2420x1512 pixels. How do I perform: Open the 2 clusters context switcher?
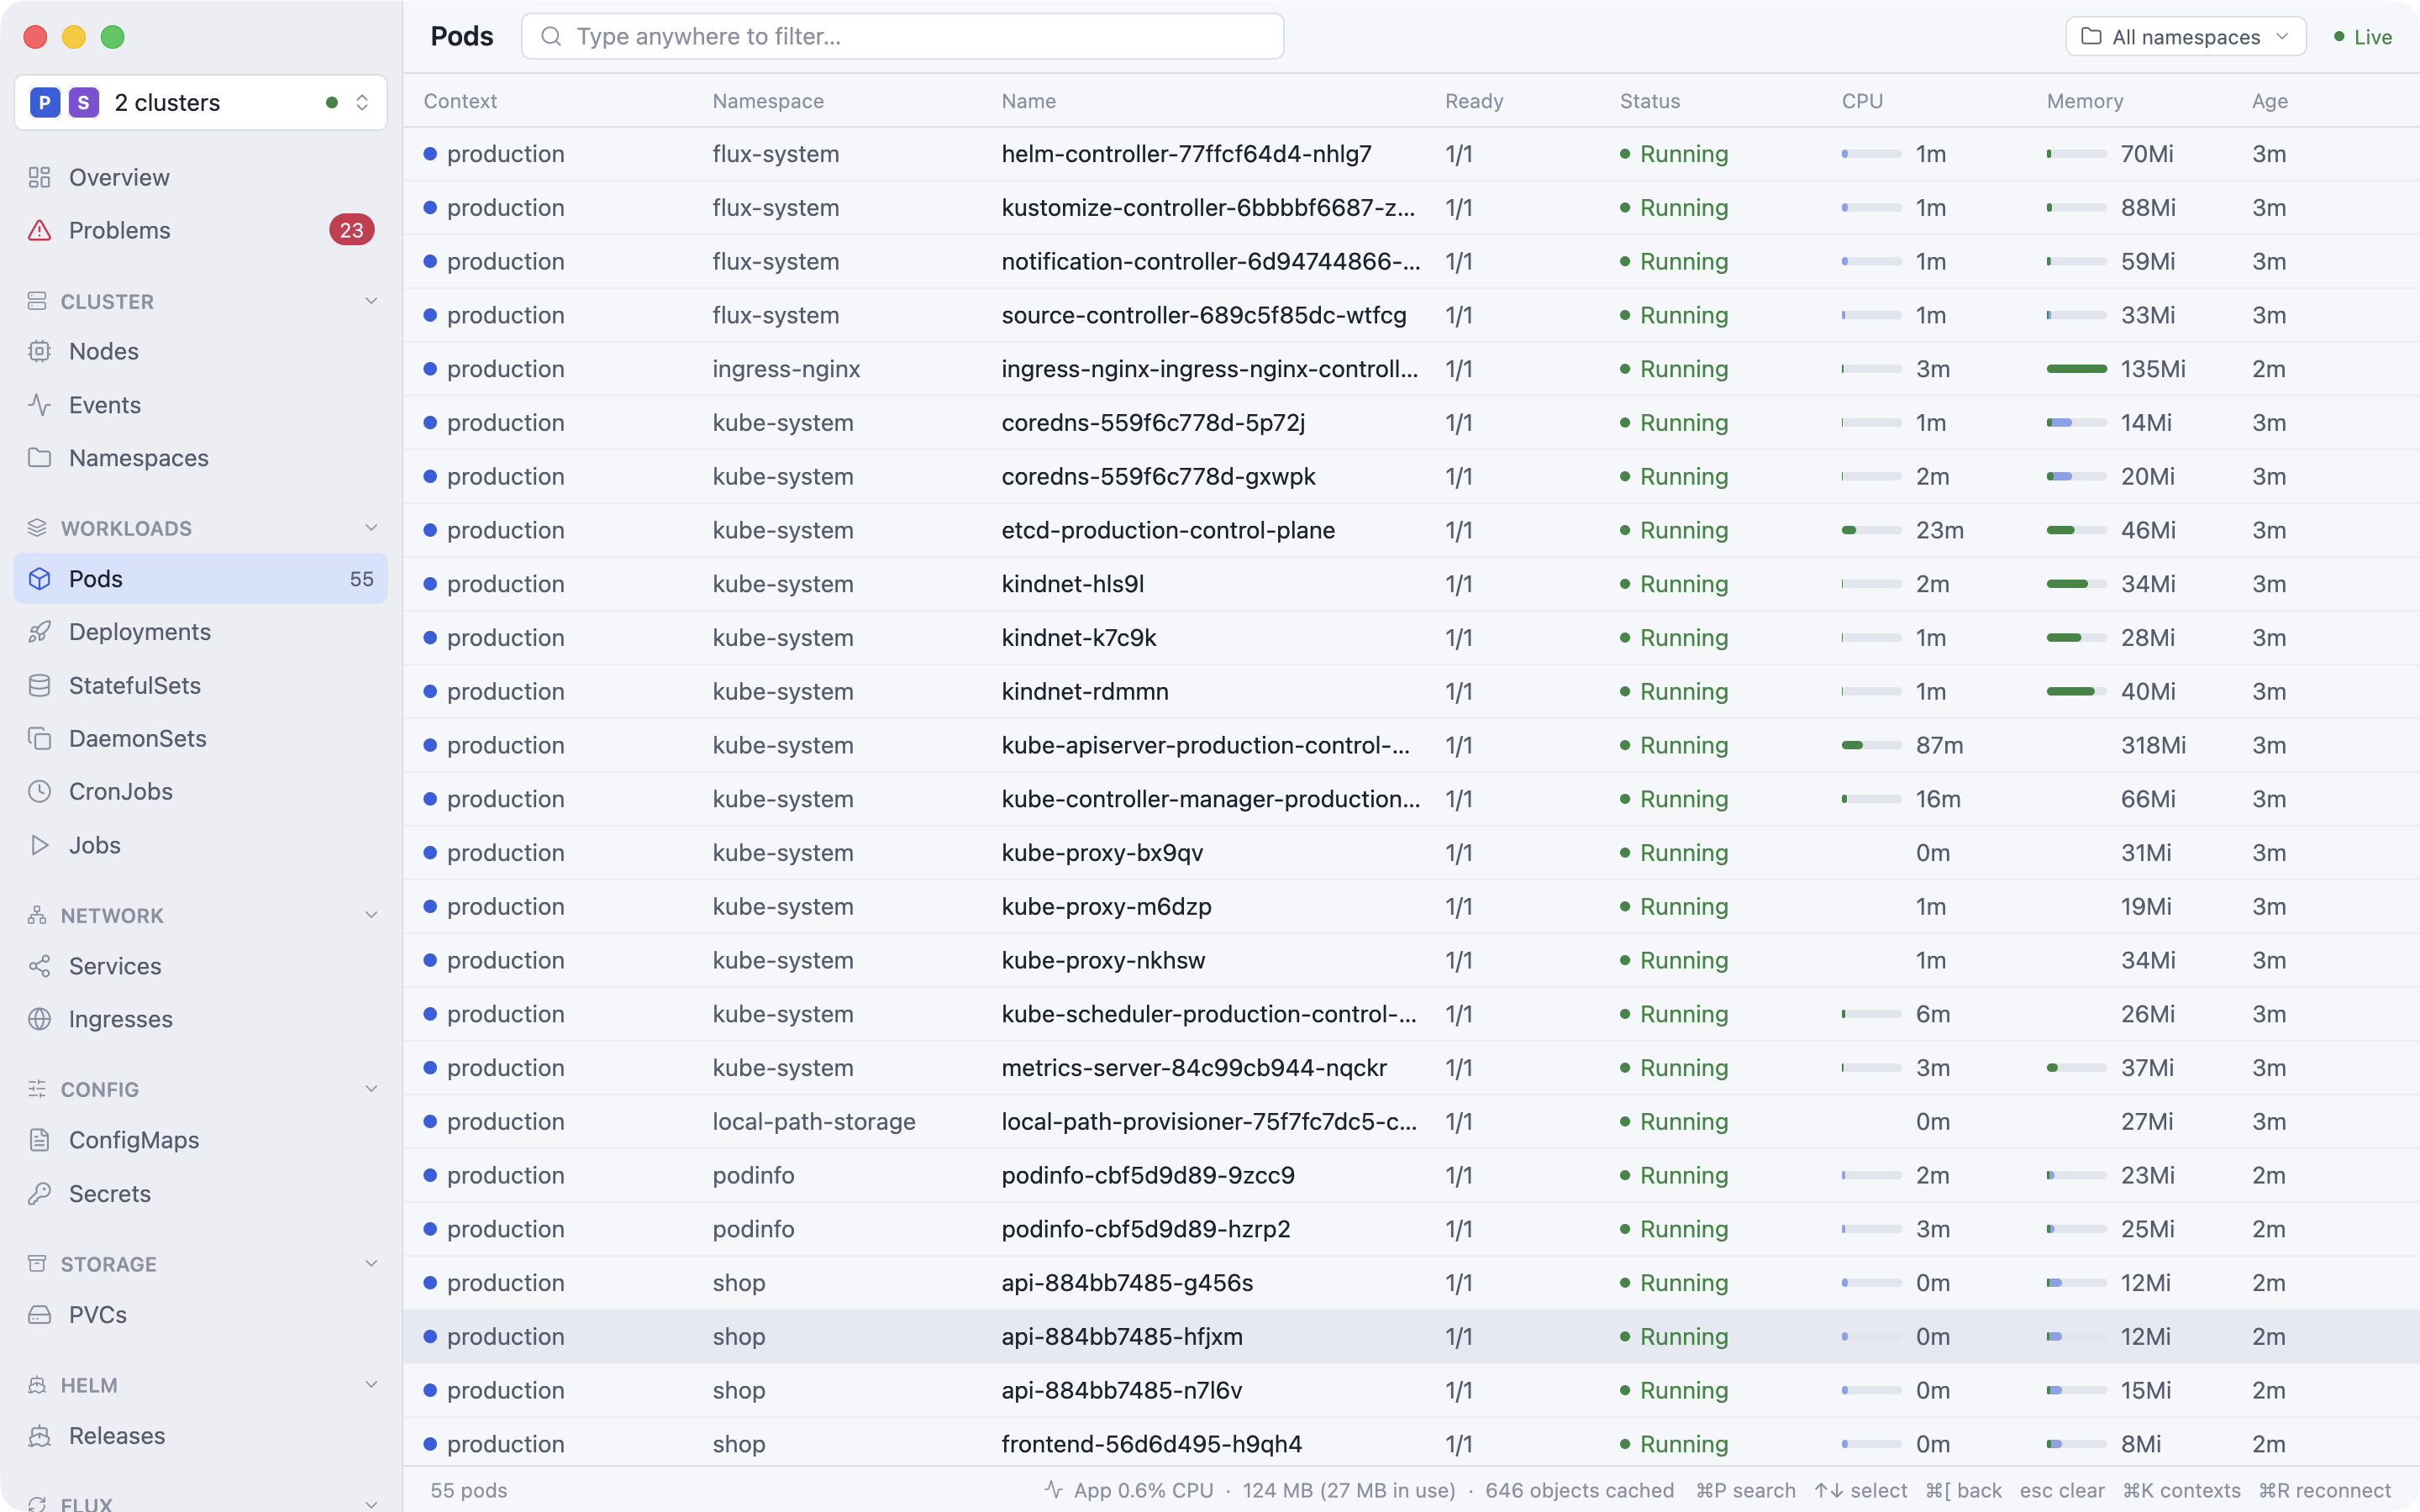(200, 102)
